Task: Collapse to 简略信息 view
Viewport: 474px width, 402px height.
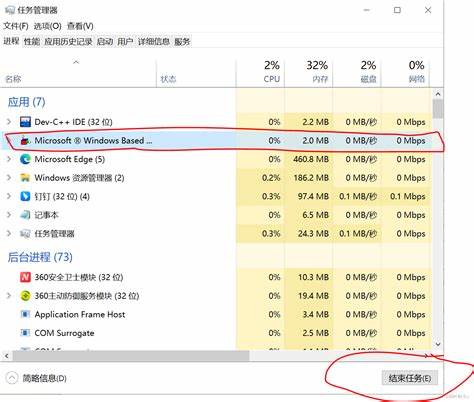Action: 36,378
